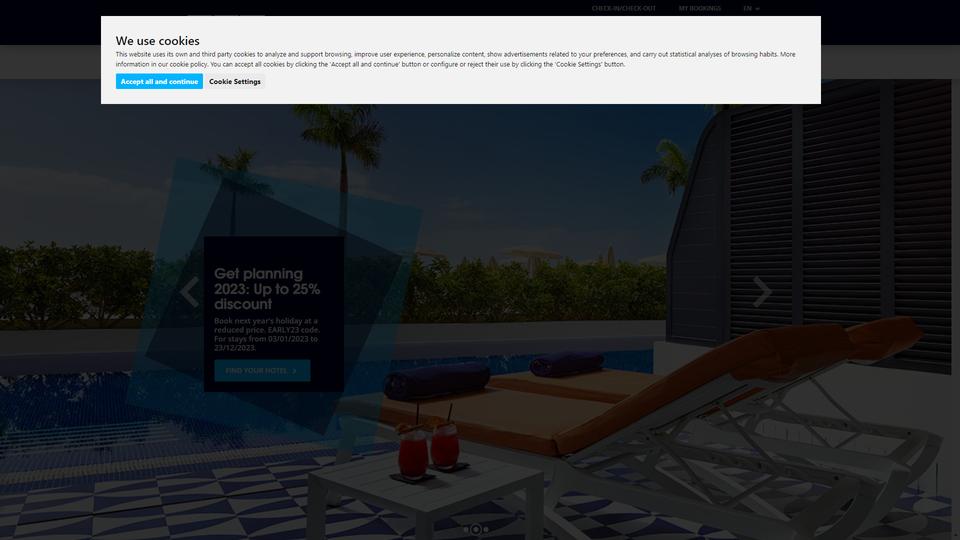
Task: Open Cookie Settings
Action: (234, 81)
